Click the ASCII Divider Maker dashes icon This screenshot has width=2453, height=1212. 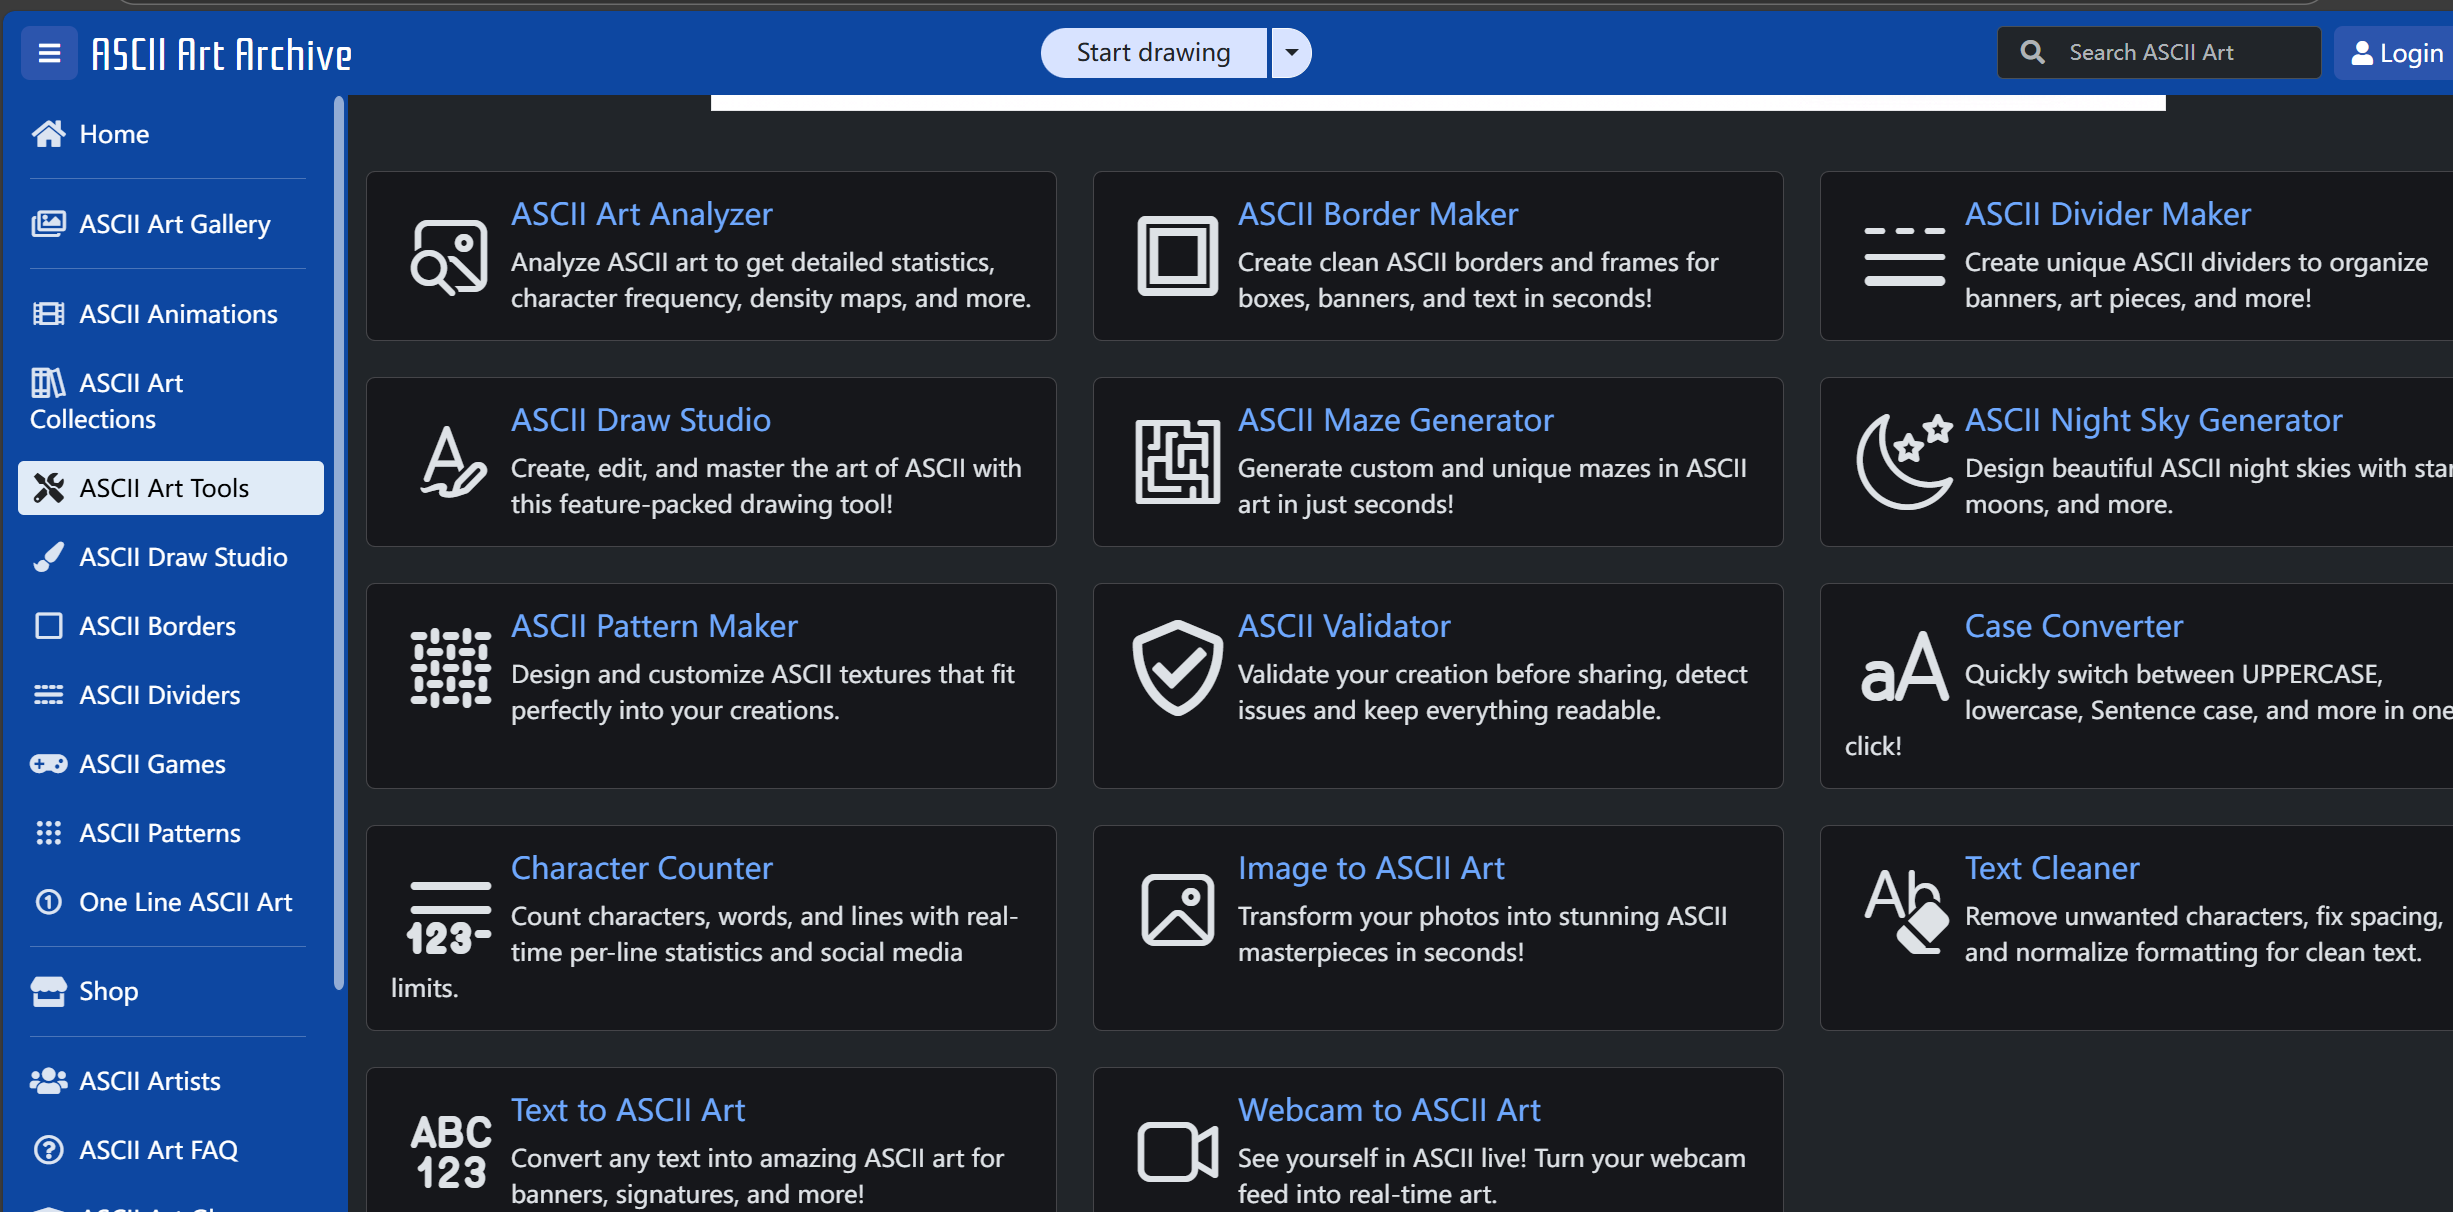1904,256
